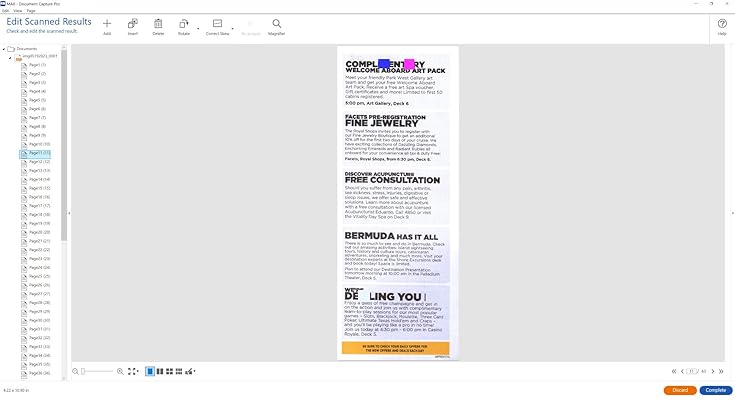Click the zoom slider track
Screen dimensions: 735x400
97,371
